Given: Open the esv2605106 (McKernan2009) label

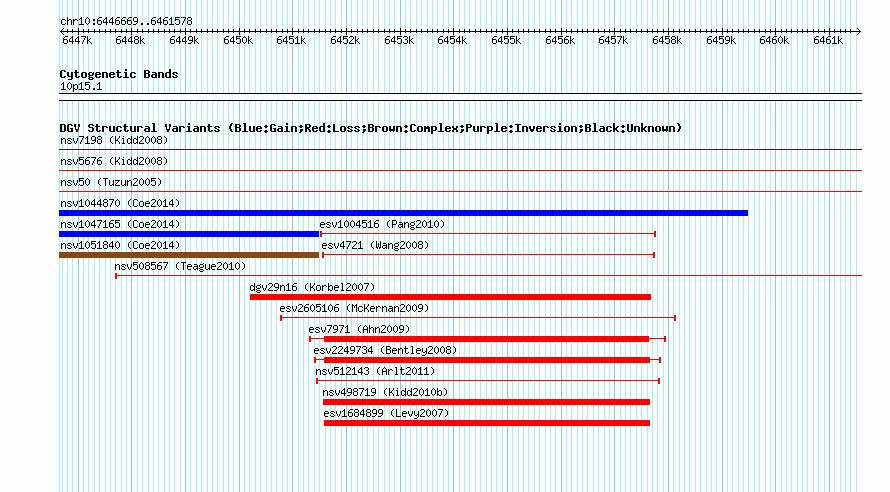Looking at the screenshot, I should pos(354,308).
